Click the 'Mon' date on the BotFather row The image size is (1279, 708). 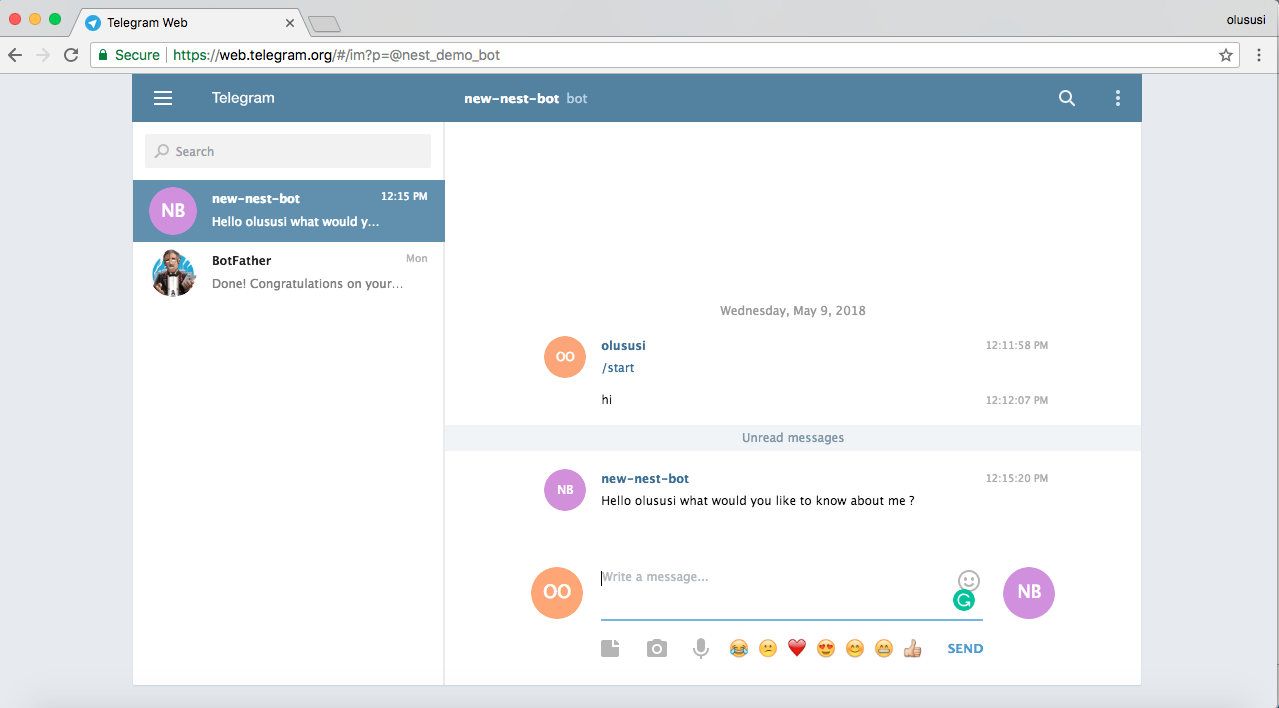click(417, 259)
